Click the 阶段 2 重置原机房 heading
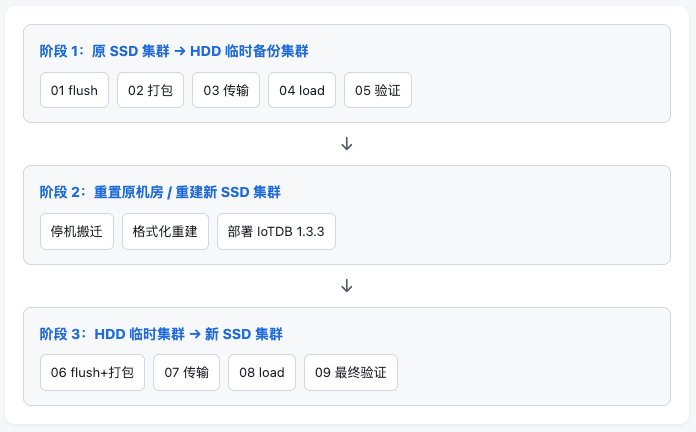This screenshot has height=432, width=696. pyautogui.click(x=160, y=192)
